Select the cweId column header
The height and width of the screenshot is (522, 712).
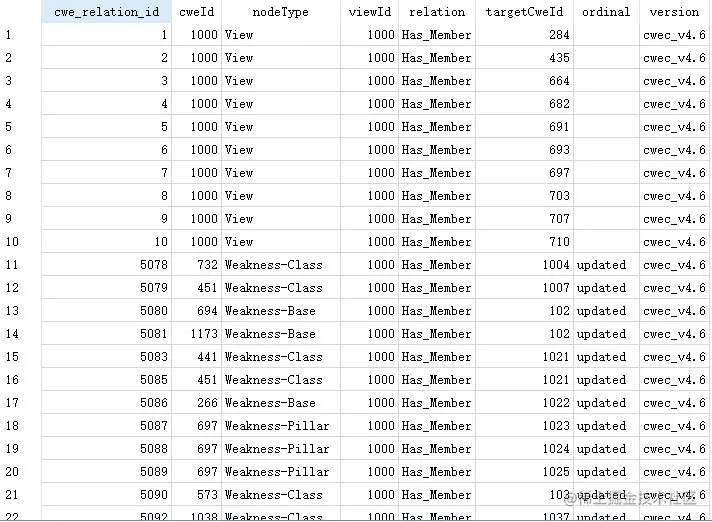pos(196,11)
